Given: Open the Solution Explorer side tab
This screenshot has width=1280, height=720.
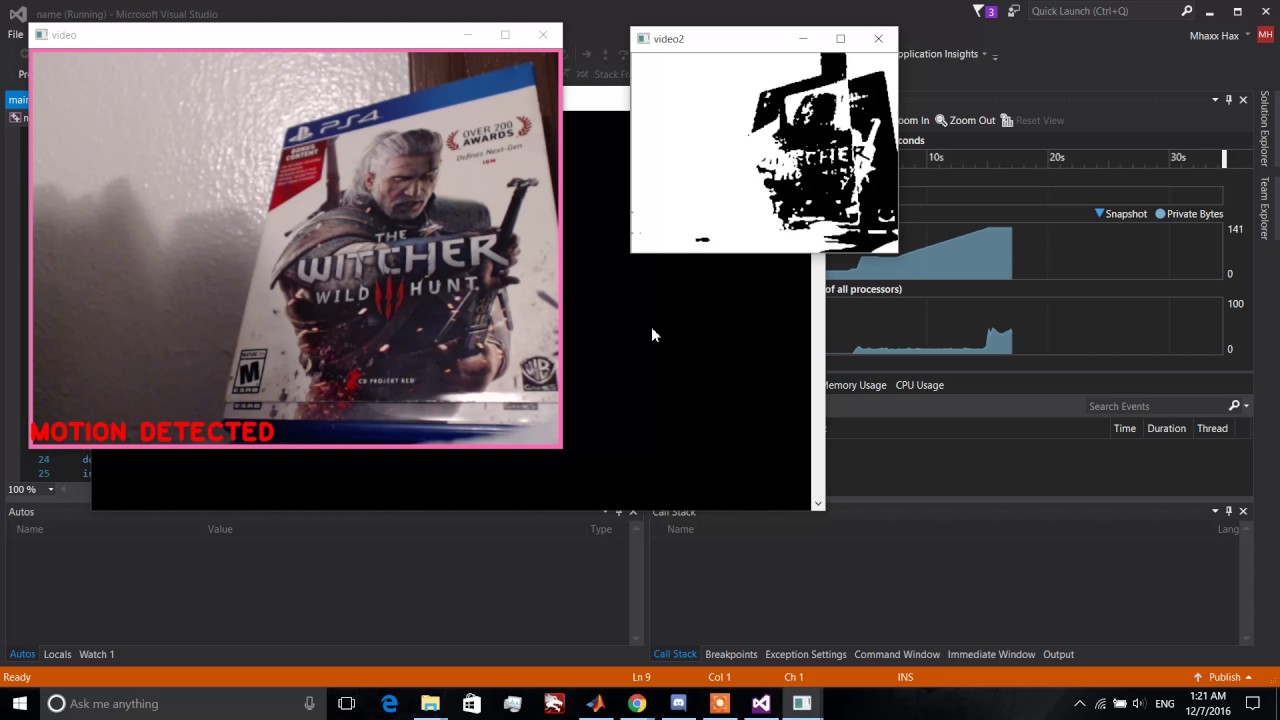Looking at the screenshot, I should [x=1265, y=128].
